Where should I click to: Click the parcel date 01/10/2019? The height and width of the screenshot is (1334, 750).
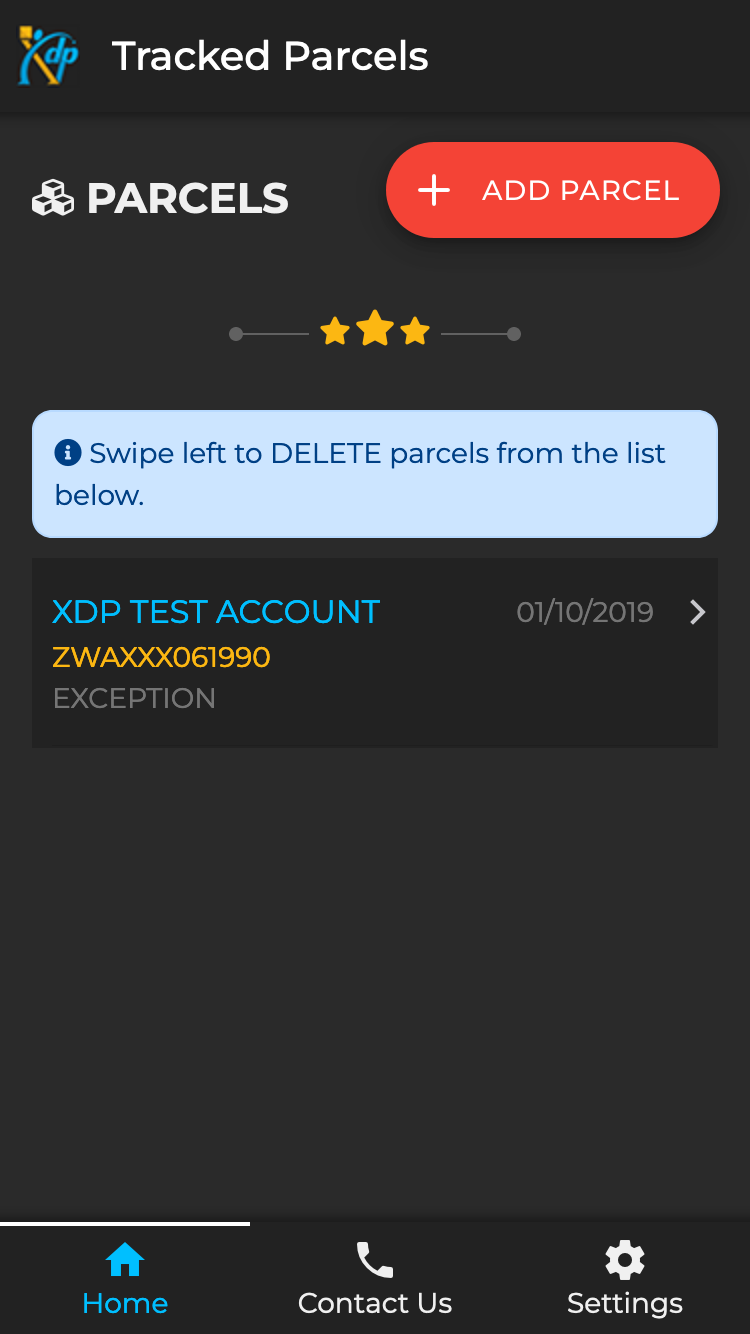pyautogui.click(x=585, y=612)
